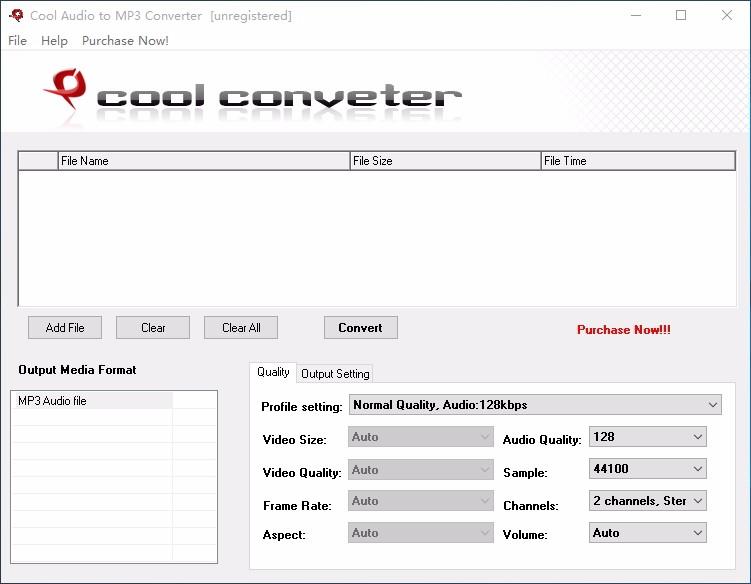
Task: Switch to the Output Setting tab
Action: pos(335,374)
